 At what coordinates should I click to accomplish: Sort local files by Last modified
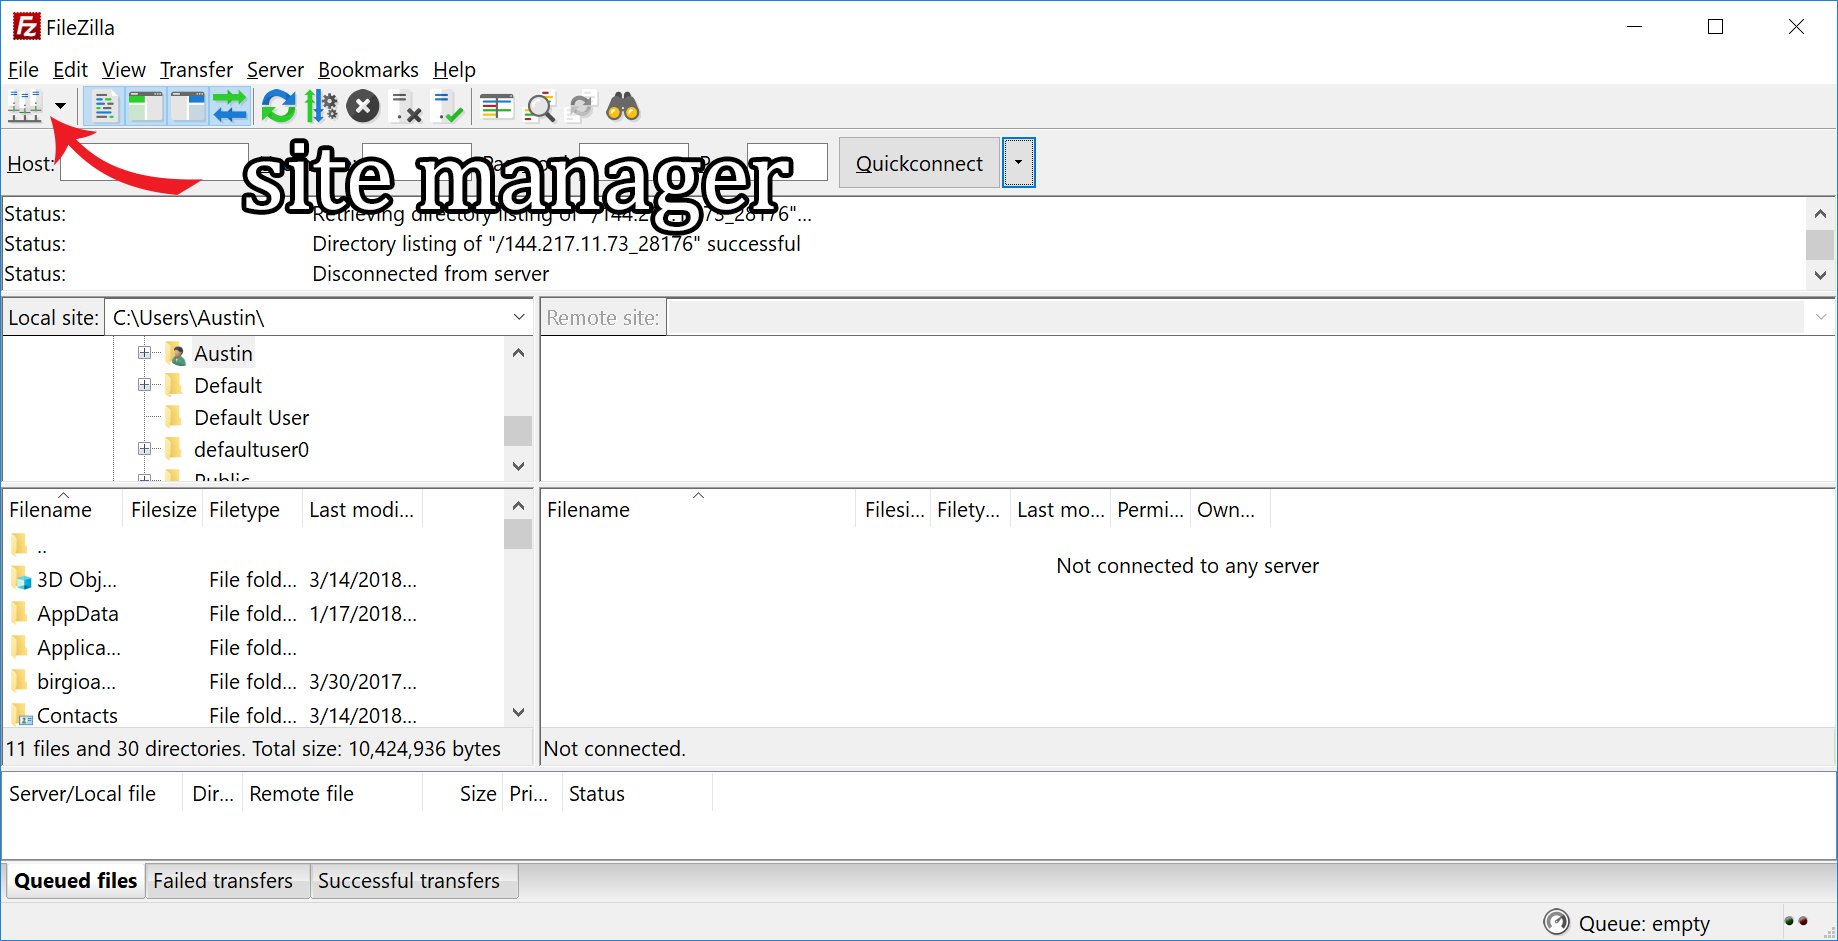(x=362, y=509)
